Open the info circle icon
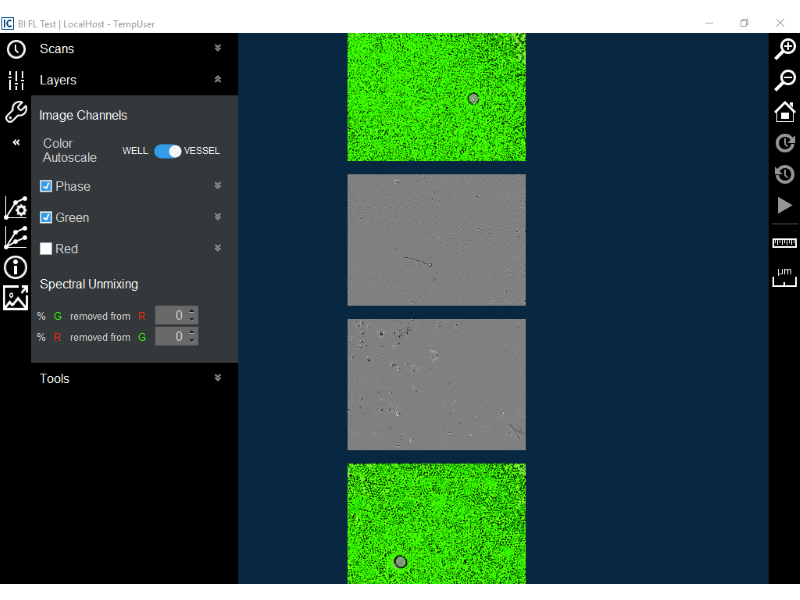800x600 pixels. click(16, 267)
